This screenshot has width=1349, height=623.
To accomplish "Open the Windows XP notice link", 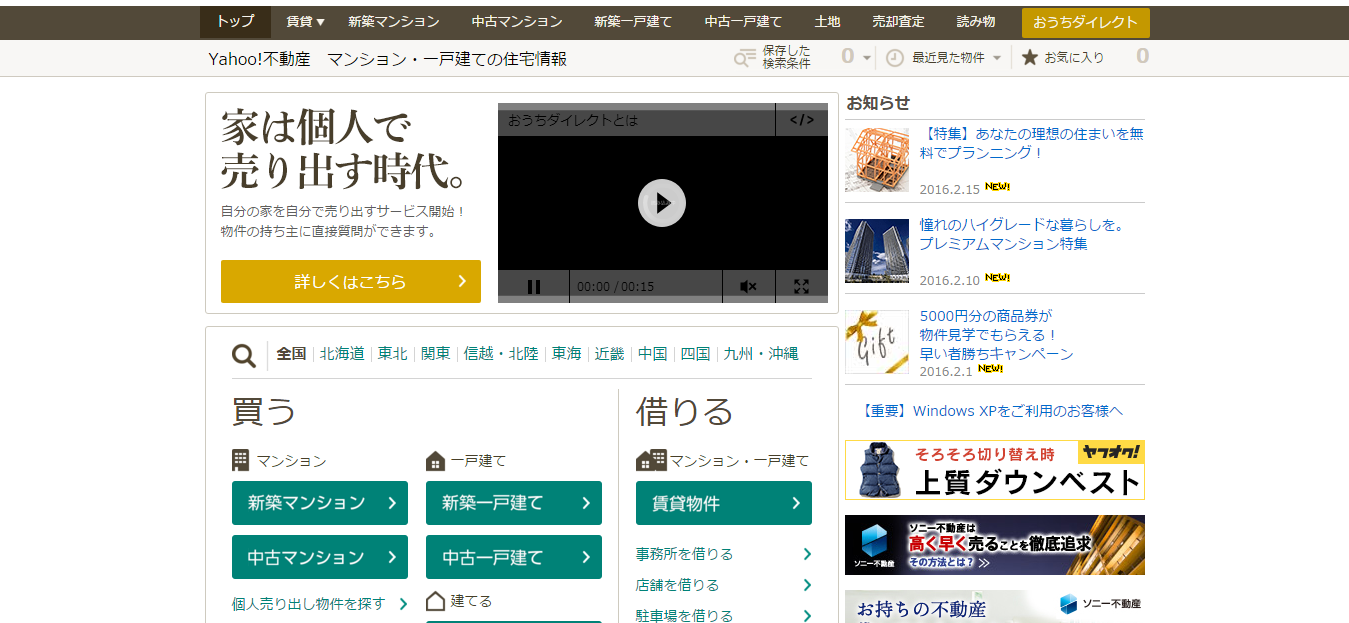I will 992,411.
